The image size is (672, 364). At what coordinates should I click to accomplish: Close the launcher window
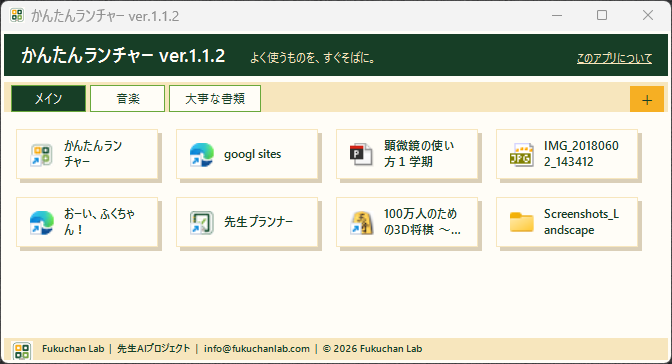[648, 15]
